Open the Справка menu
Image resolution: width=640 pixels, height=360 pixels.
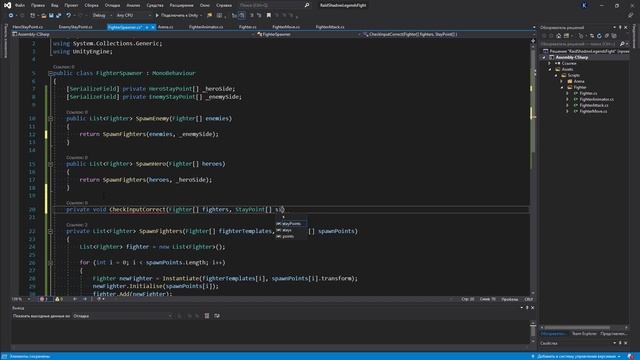224,5
